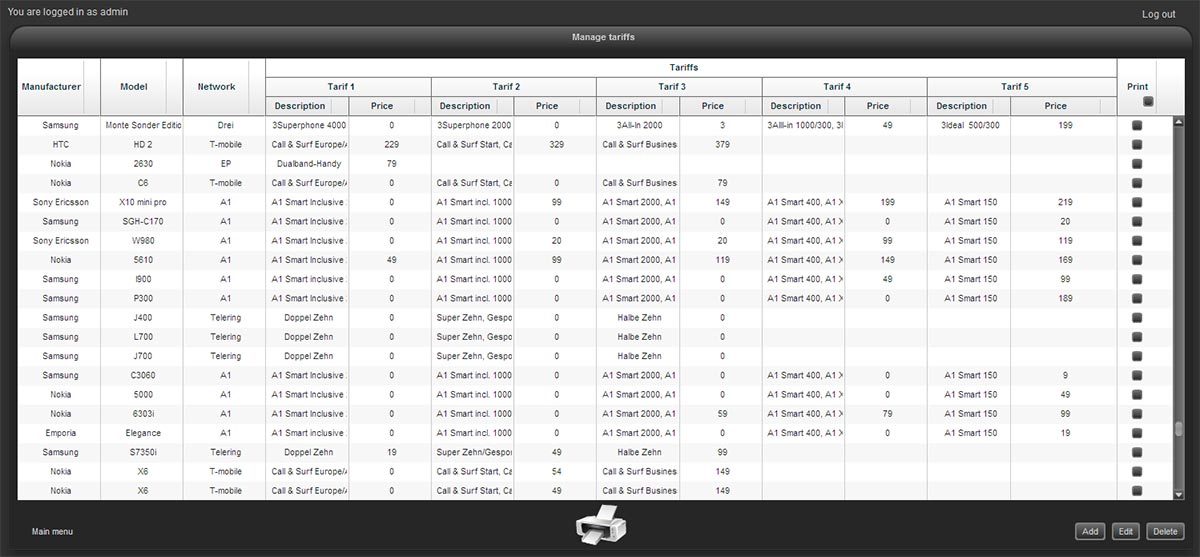Screen dimensions: 1200x557
Task: Click the Tarif 4 group header
Action: [x=845, y=87]
